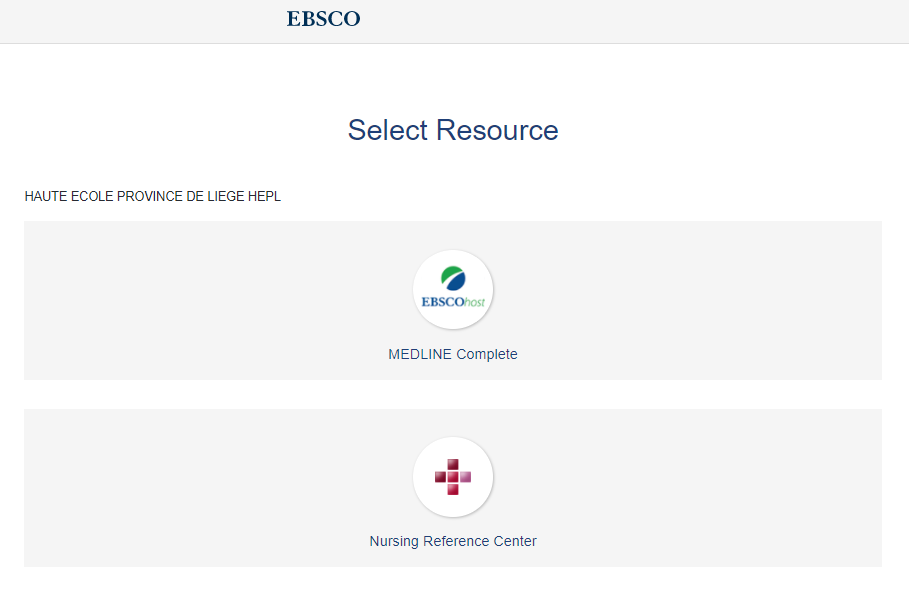Click the word Complete in the MEDLINE label
Screen dimensions: 909x589
(x=487, y=354)
